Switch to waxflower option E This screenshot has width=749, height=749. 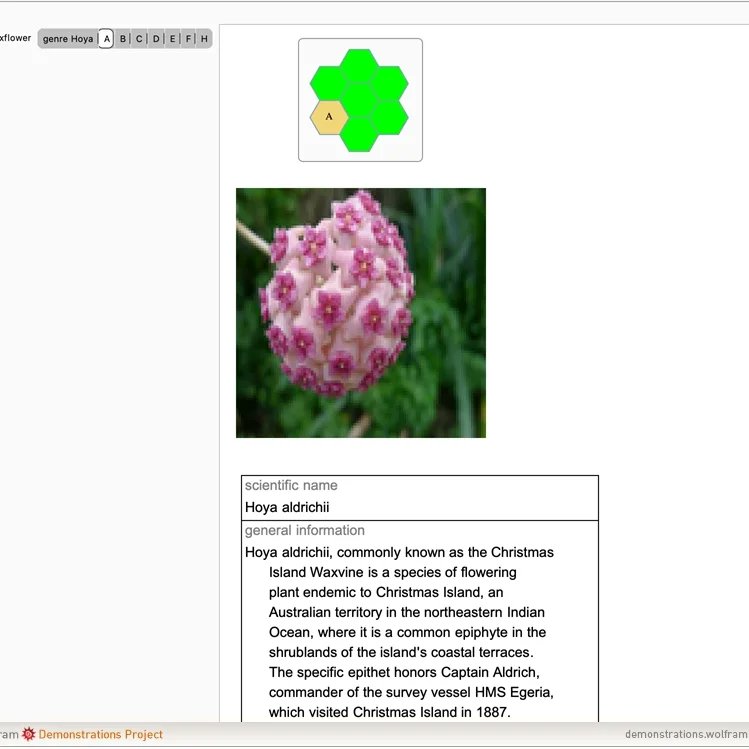pos(172,39)
